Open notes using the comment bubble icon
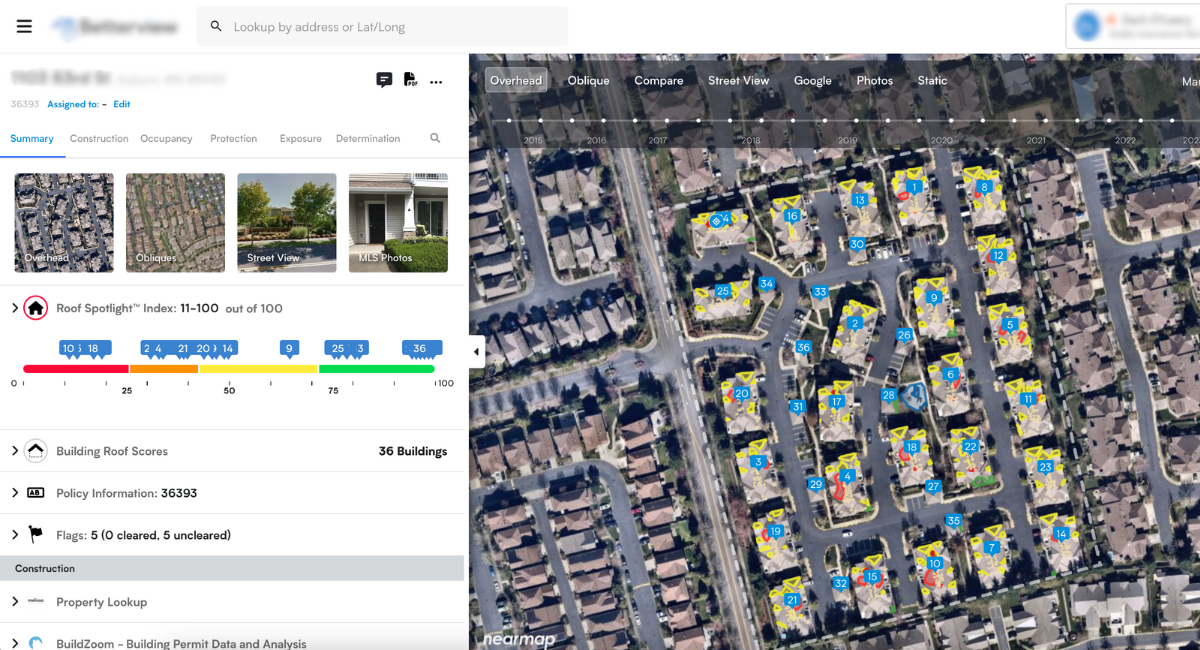This screenshot has width=1200, height=650. point(384,80)
